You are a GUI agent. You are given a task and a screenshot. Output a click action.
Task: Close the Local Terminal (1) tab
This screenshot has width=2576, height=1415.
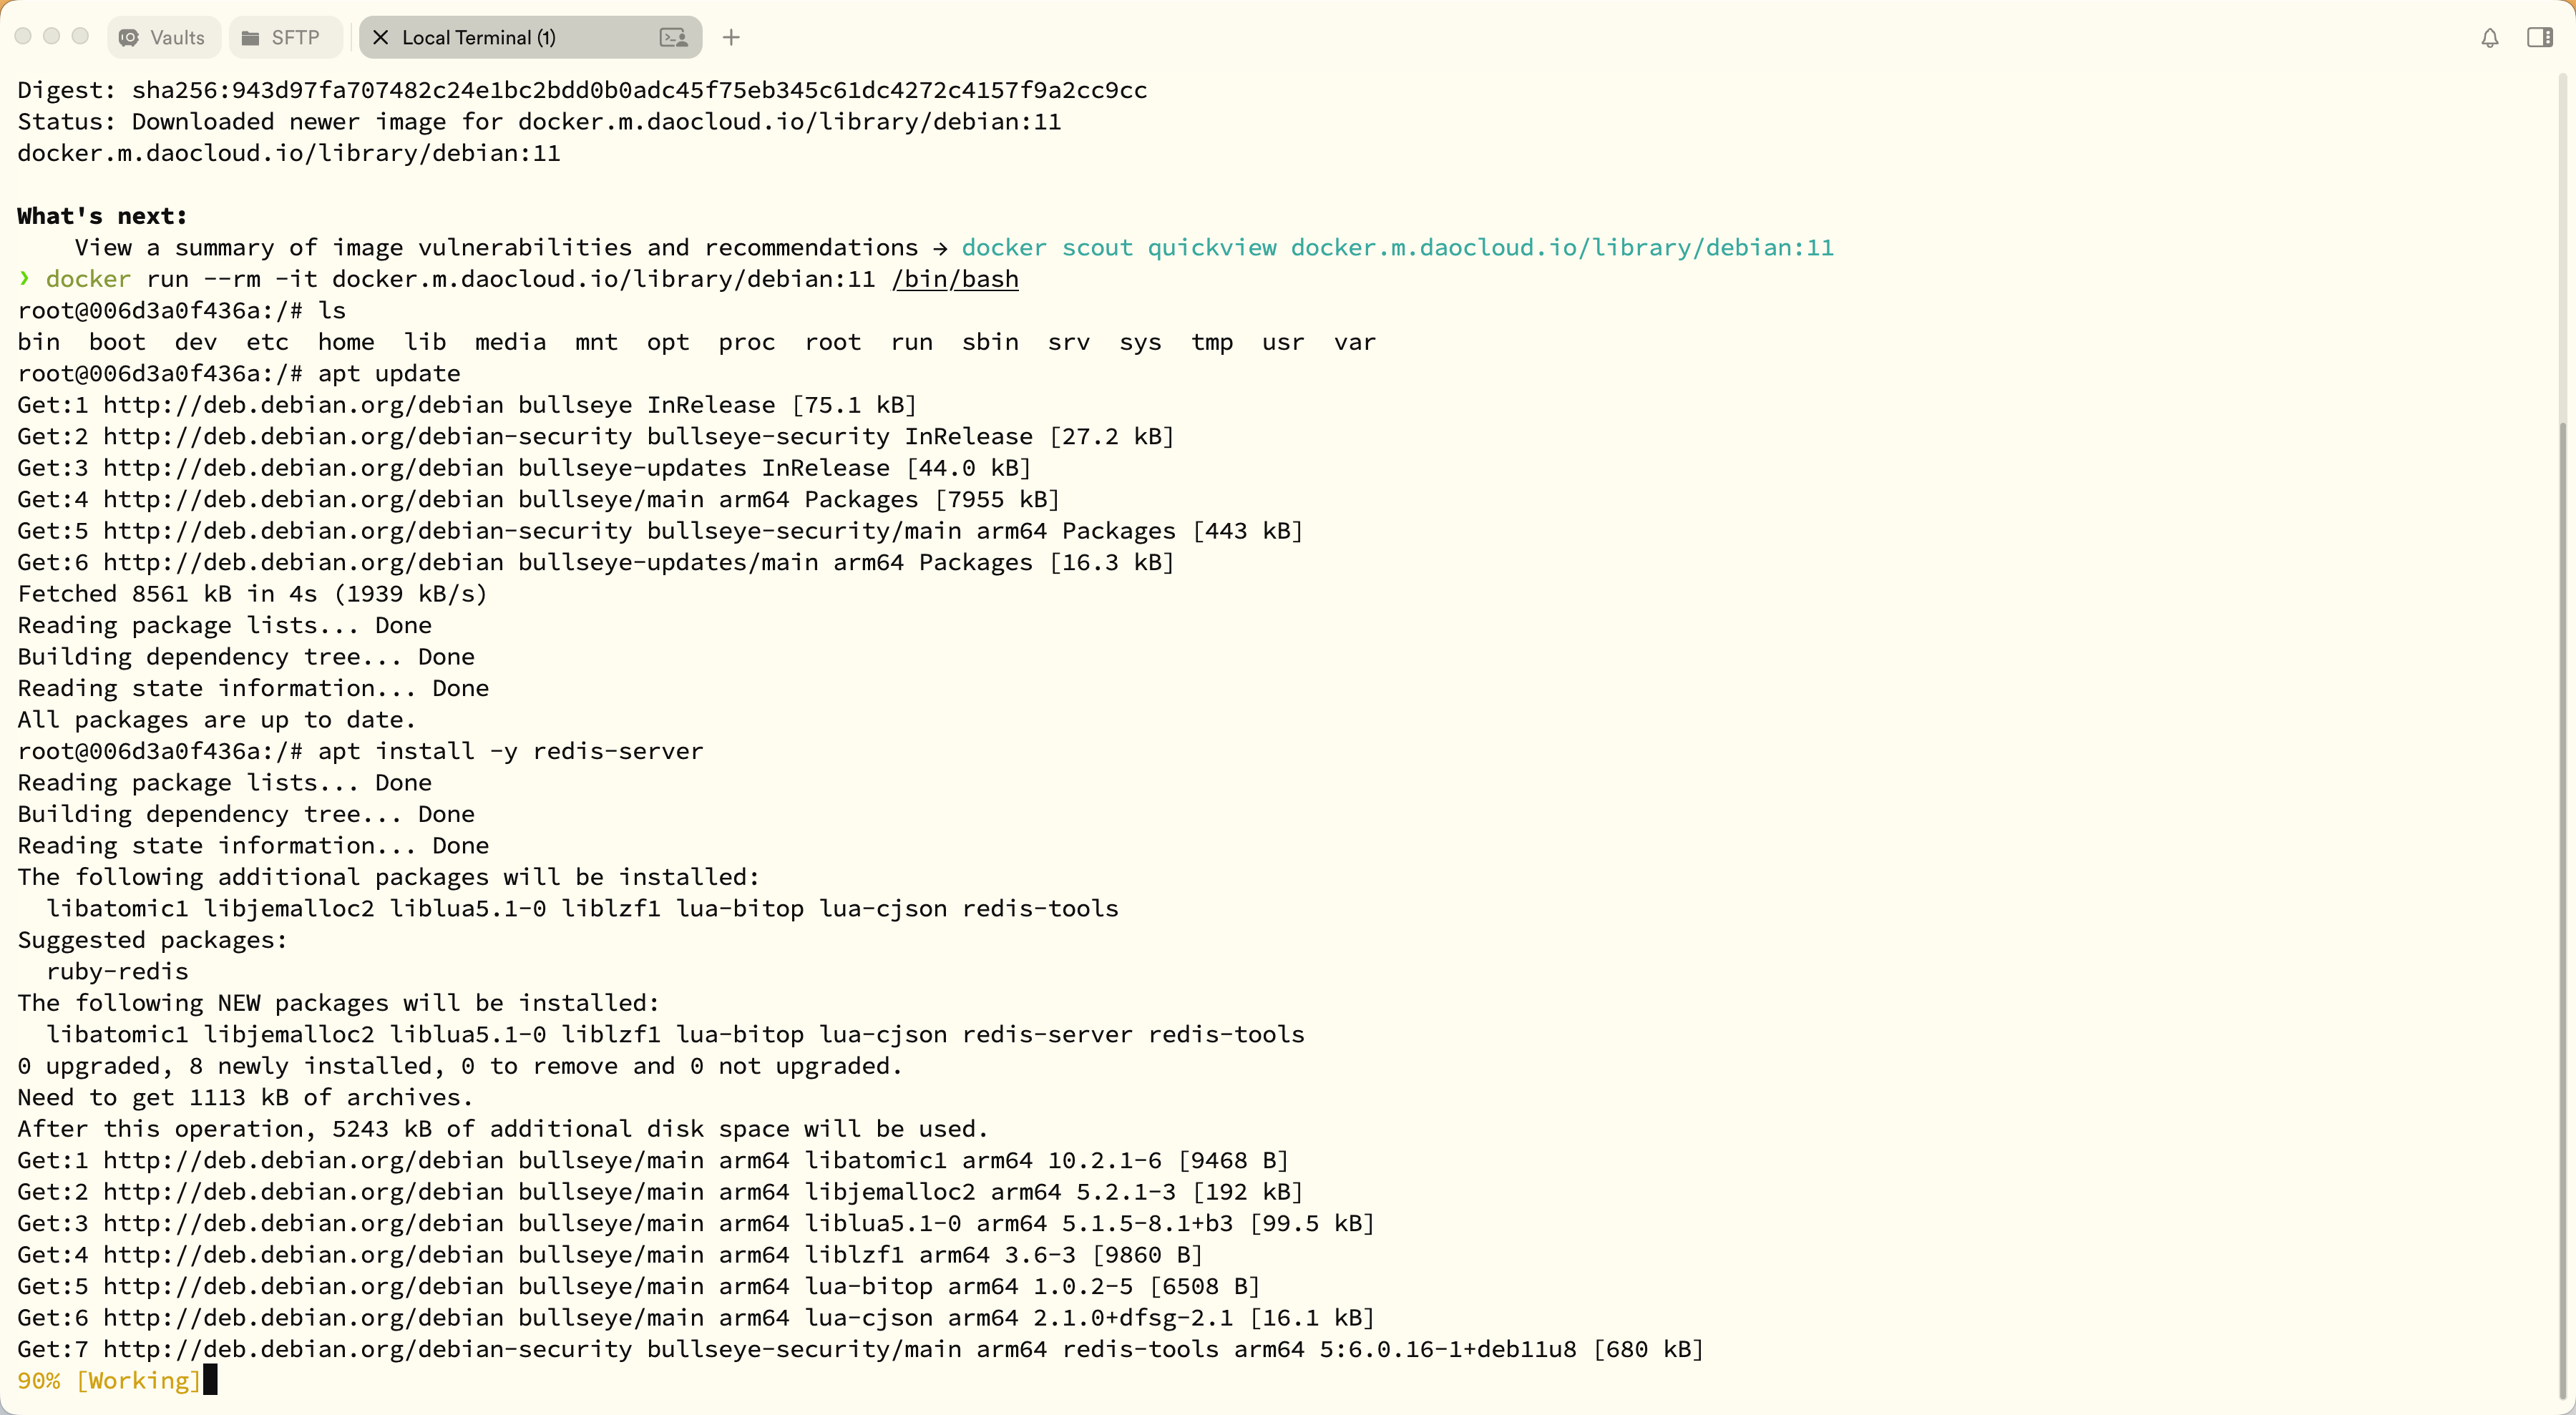[380, 37]
